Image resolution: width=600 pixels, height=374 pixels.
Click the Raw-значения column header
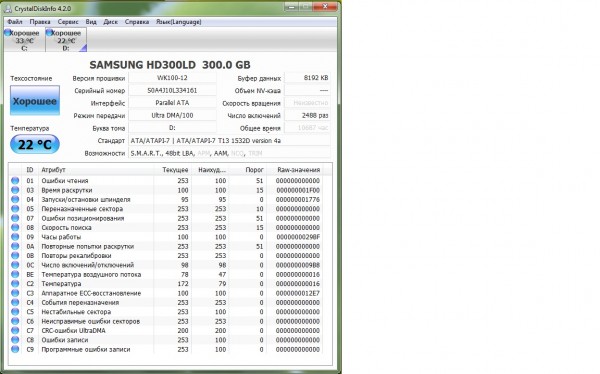294,170
